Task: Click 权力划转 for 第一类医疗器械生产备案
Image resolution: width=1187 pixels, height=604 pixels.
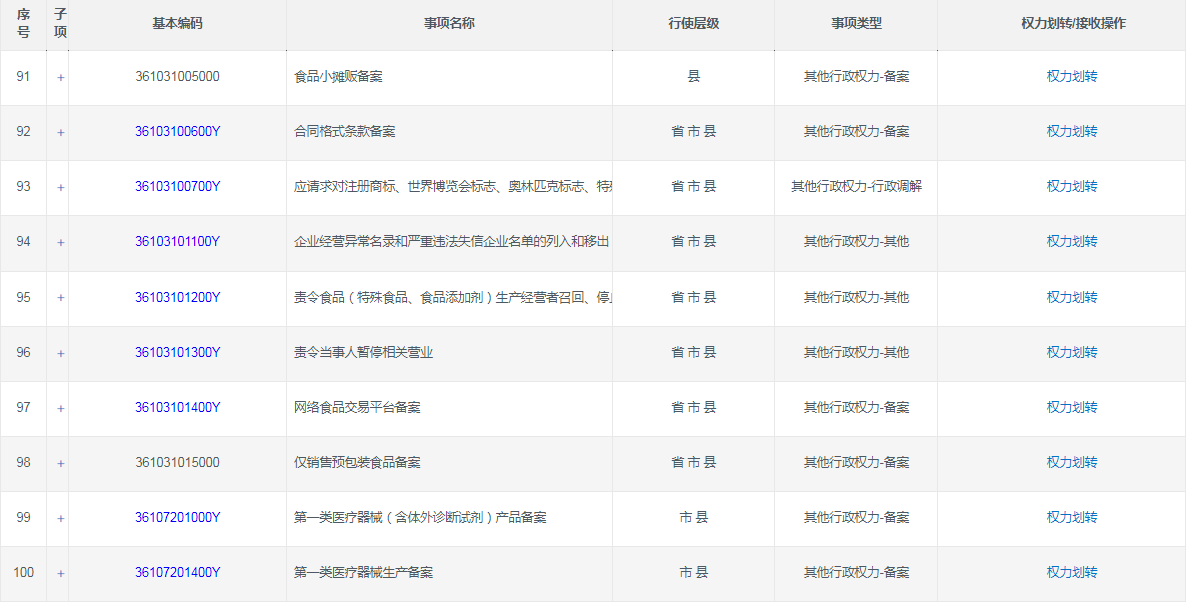Action: [1072, 573]
